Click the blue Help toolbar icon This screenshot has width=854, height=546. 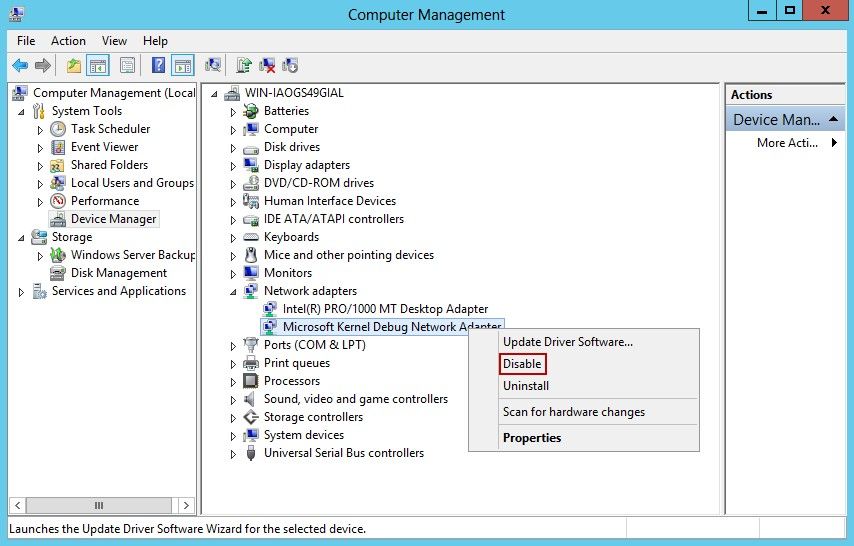point(158,66)
